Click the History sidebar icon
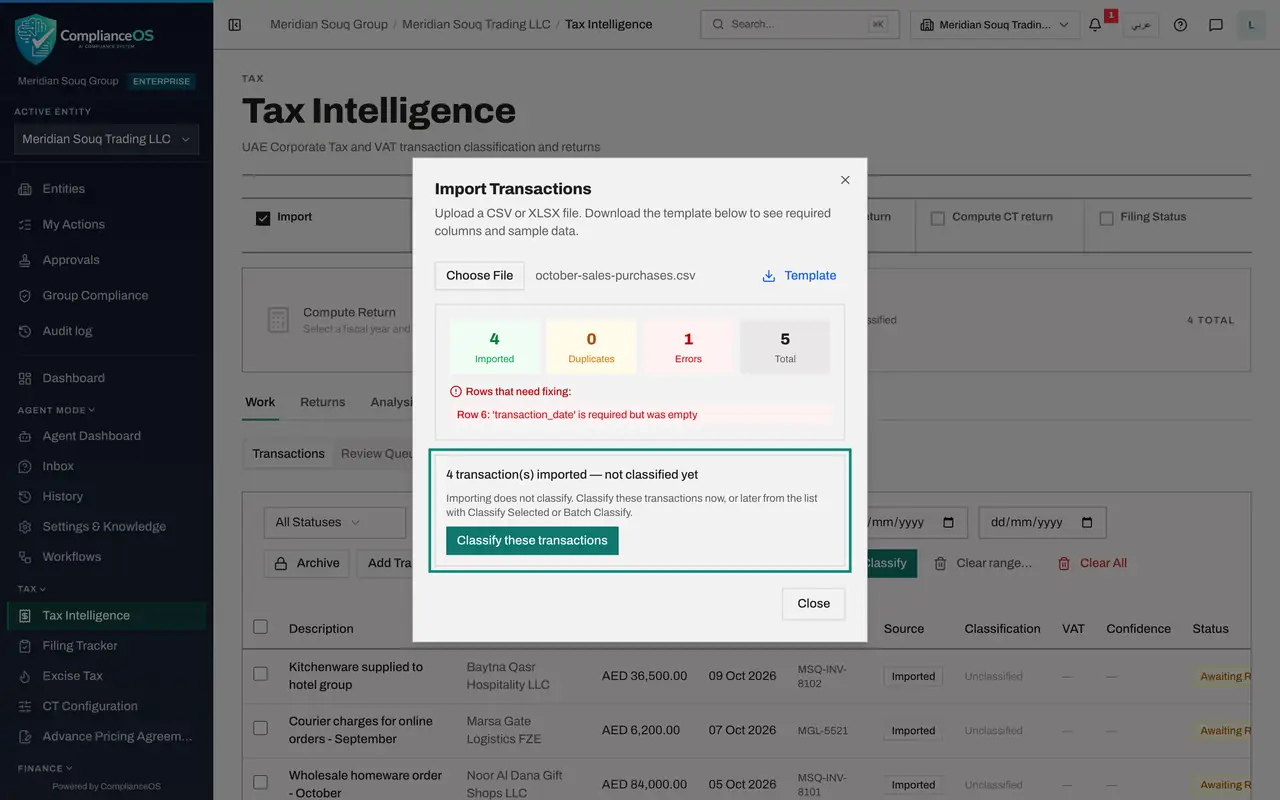Viewport: 1280px width, 800px height. coord(25,496)
